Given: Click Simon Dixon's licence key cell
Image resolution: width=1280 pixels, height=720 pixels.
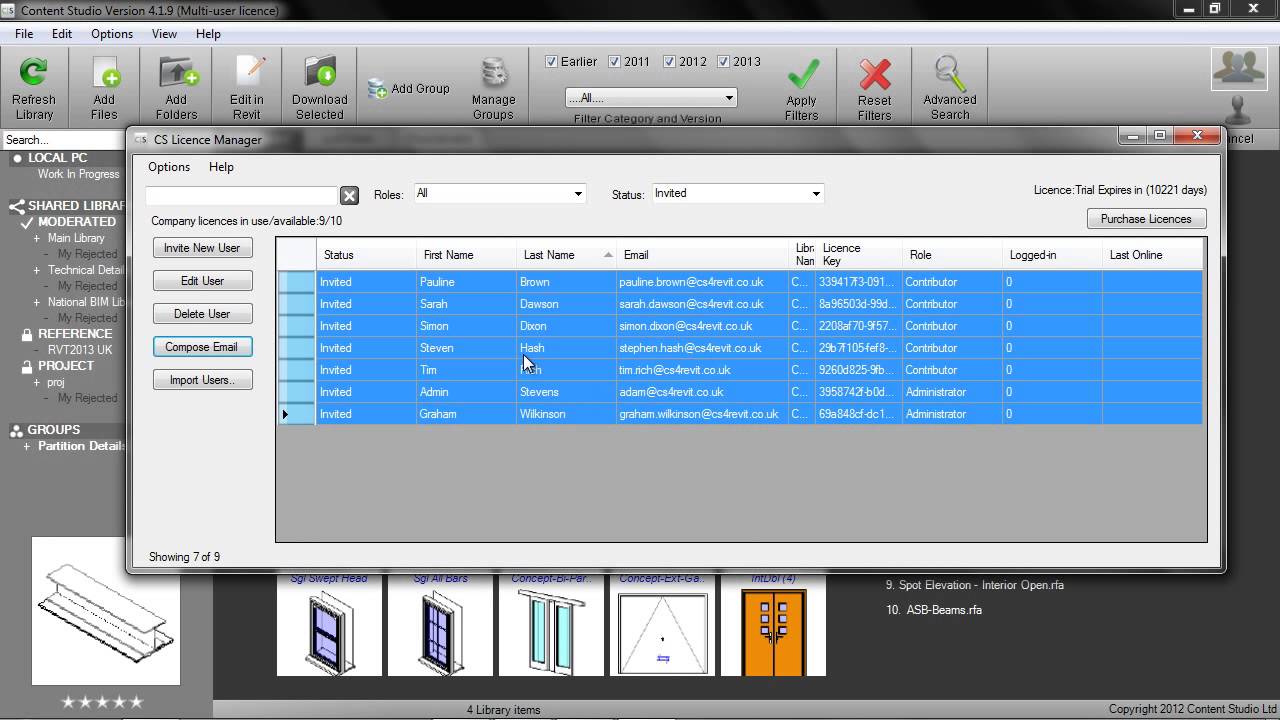Looking at the screenshot, I should click(x=858, y=326).
